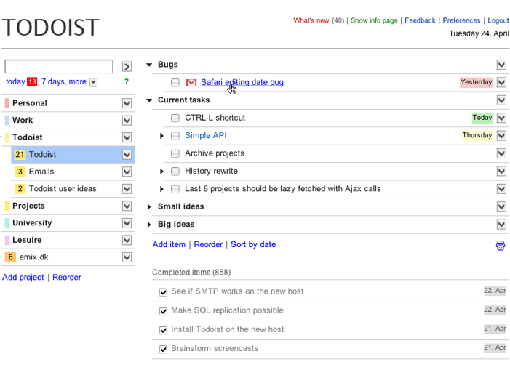
Task: Uncheck See if SMTP works on new host
Action: (163, 292)
